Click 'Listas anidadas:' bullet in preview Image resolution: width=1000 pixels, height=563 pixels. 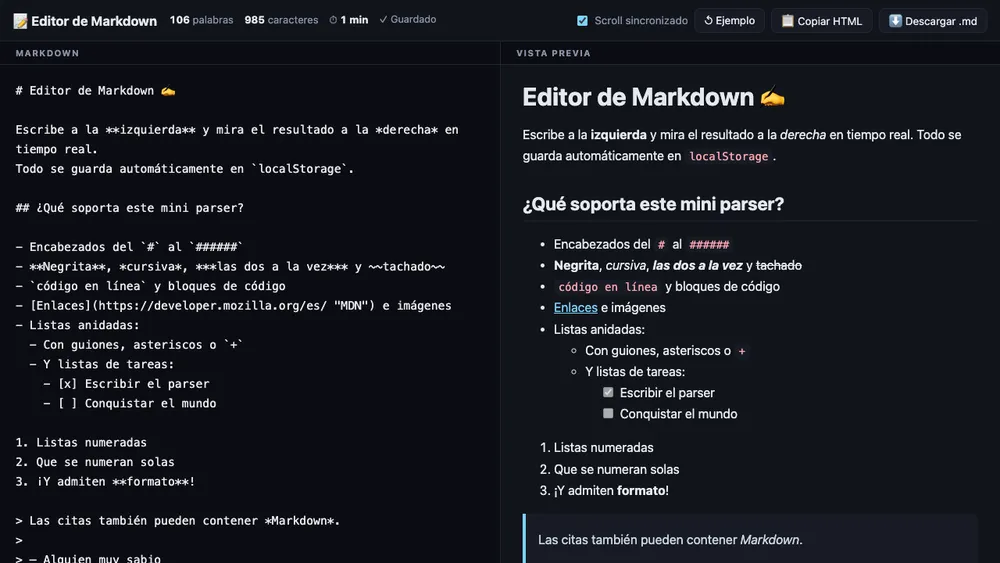coord(599,329)
